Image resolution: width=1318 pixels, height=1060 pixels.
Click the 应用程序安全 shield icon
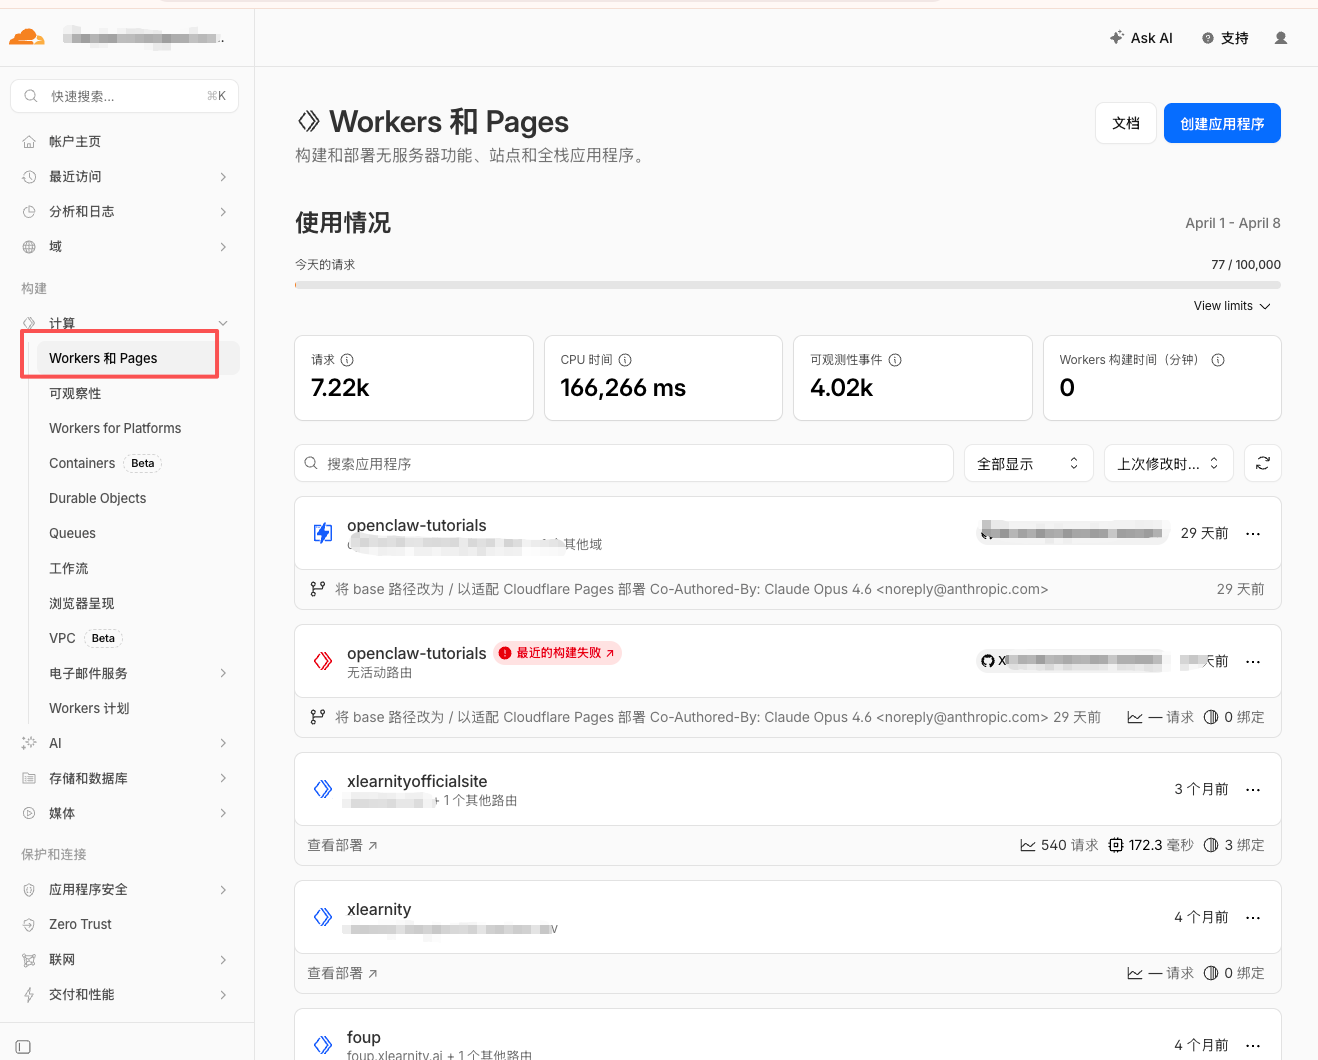[x=29, y=890]
